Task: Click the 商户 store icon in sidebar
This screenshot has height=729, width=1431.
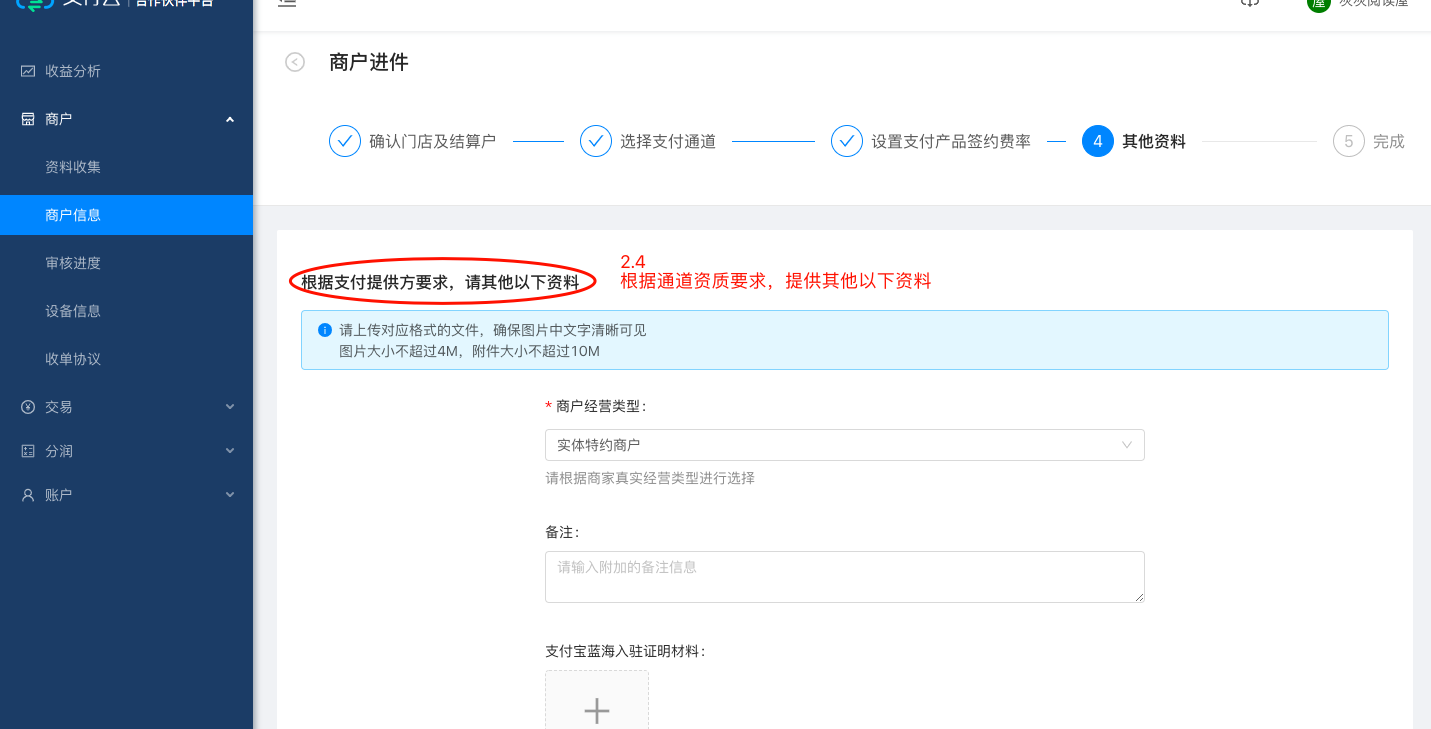Action: click(28, 119)
